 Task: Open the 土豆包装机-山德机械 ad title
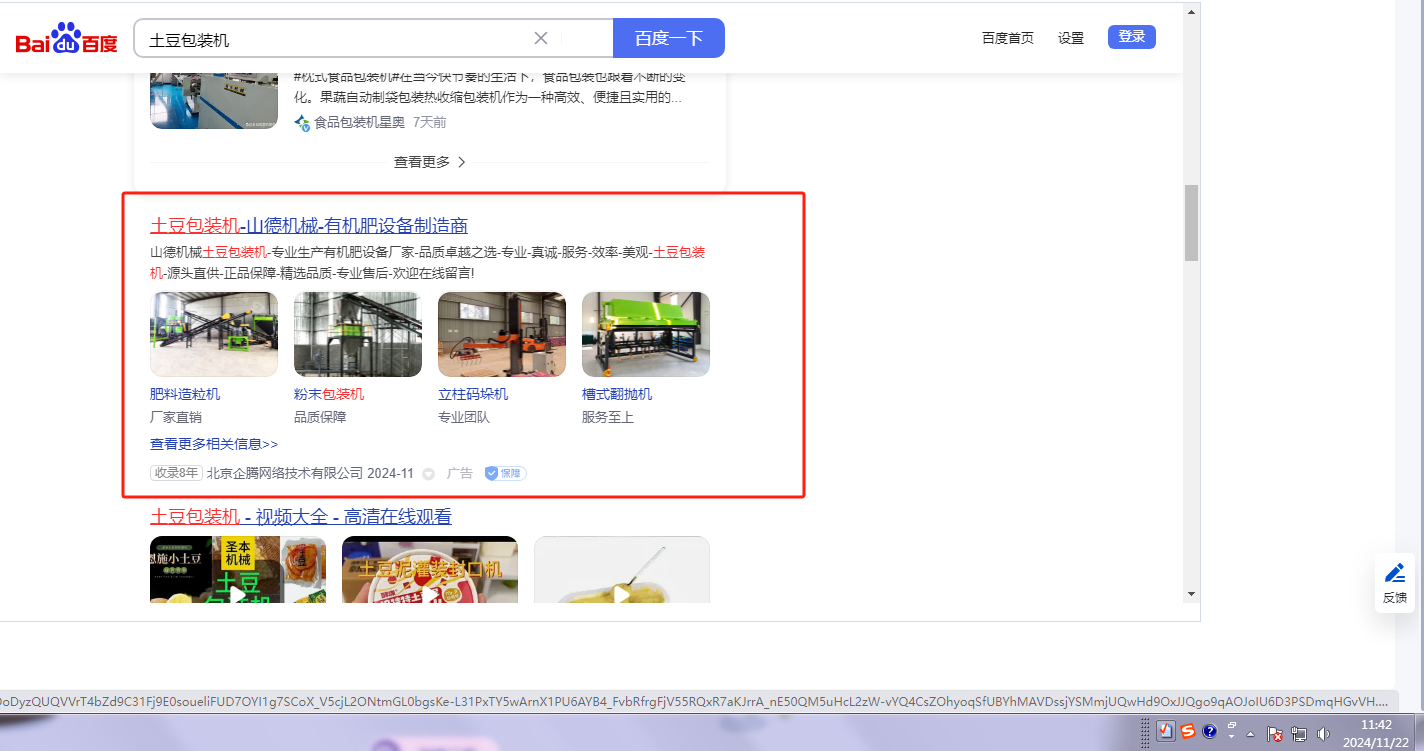point(309,225)
